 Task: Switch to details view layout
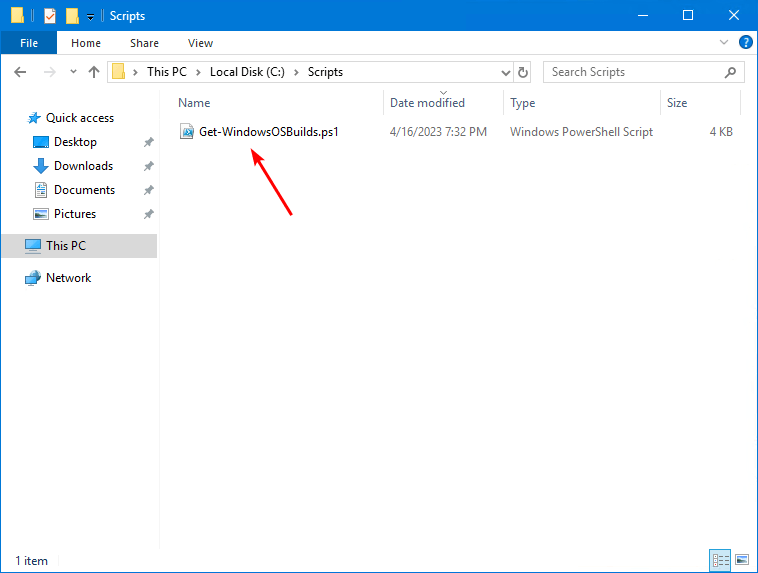720,560
